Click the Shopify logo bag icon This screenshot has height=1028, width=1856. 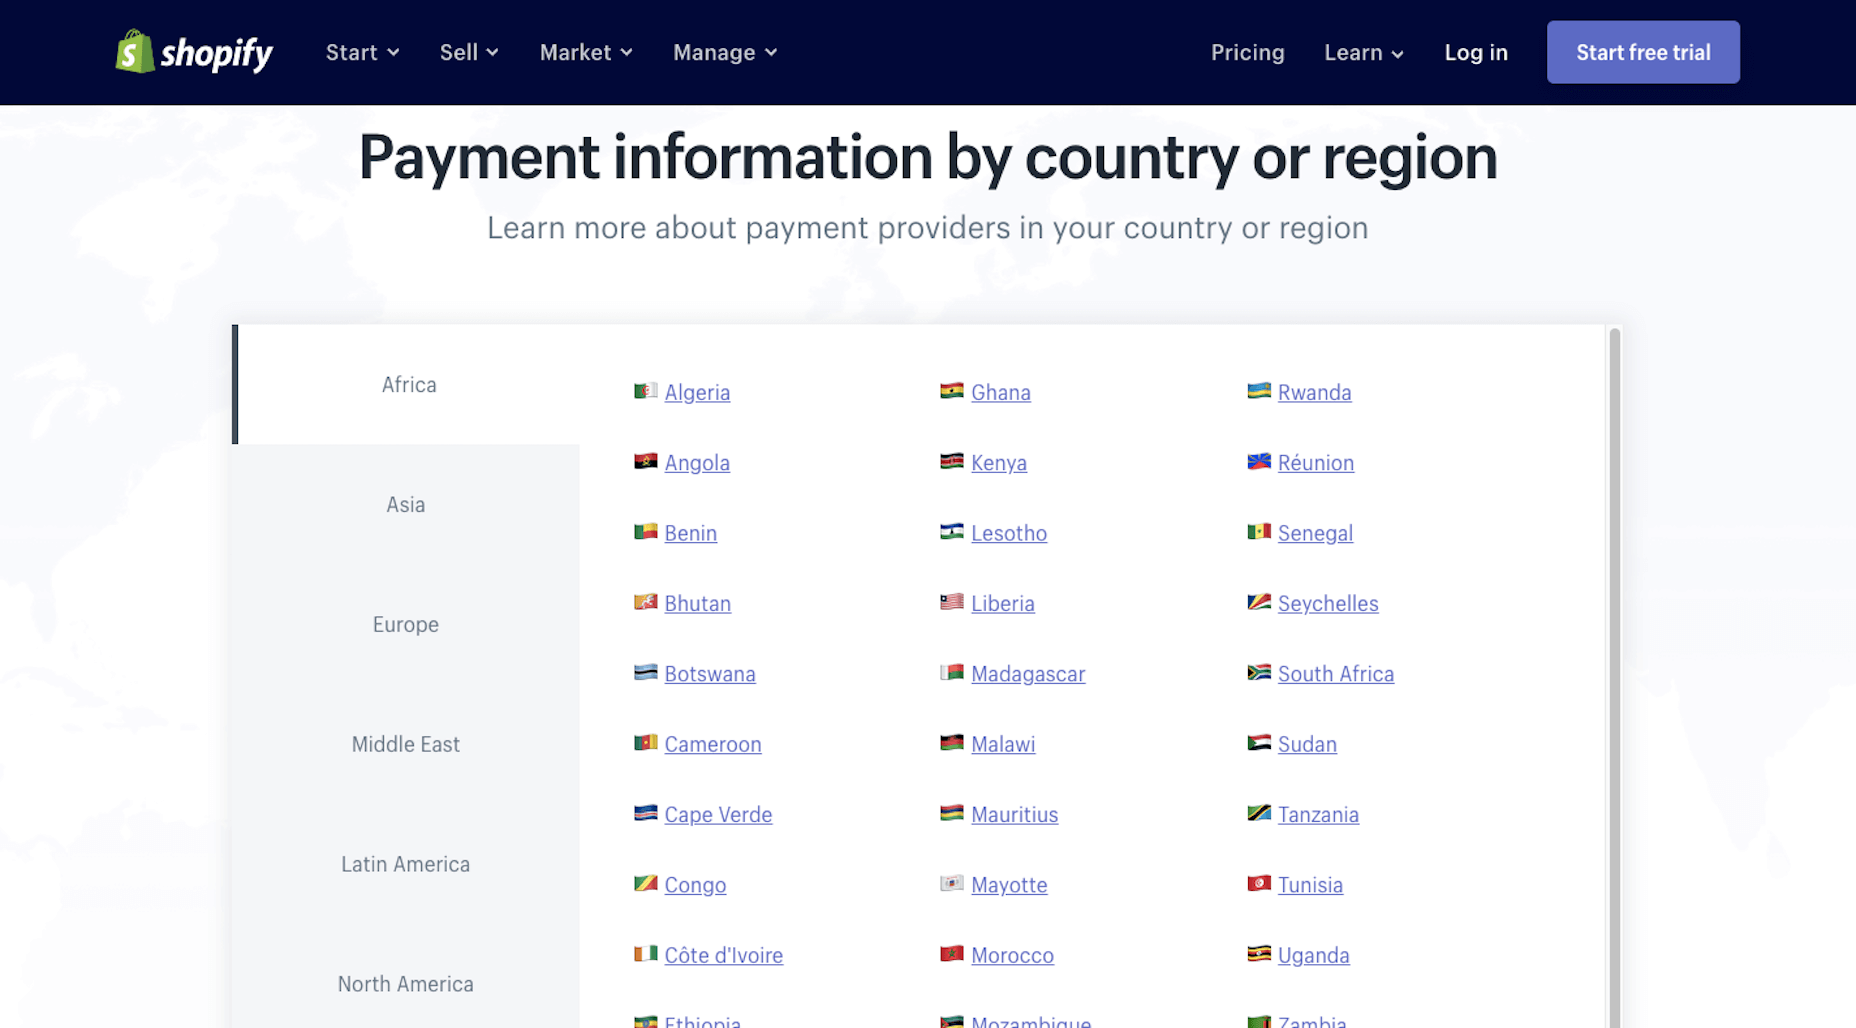pos(135,51)
